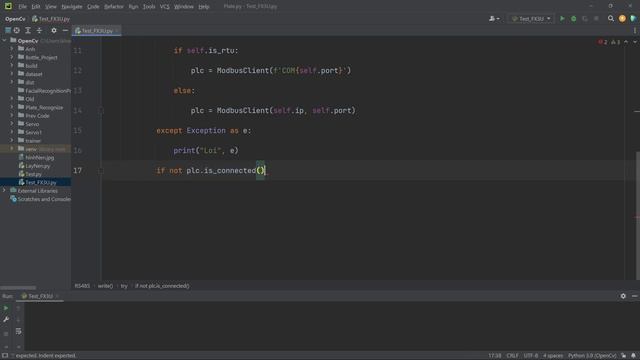Image resolution: width=640 pixels, height=360 pixels.
Task: Expand the Plate_Recognize folder
Action: (x=12, y=107)
